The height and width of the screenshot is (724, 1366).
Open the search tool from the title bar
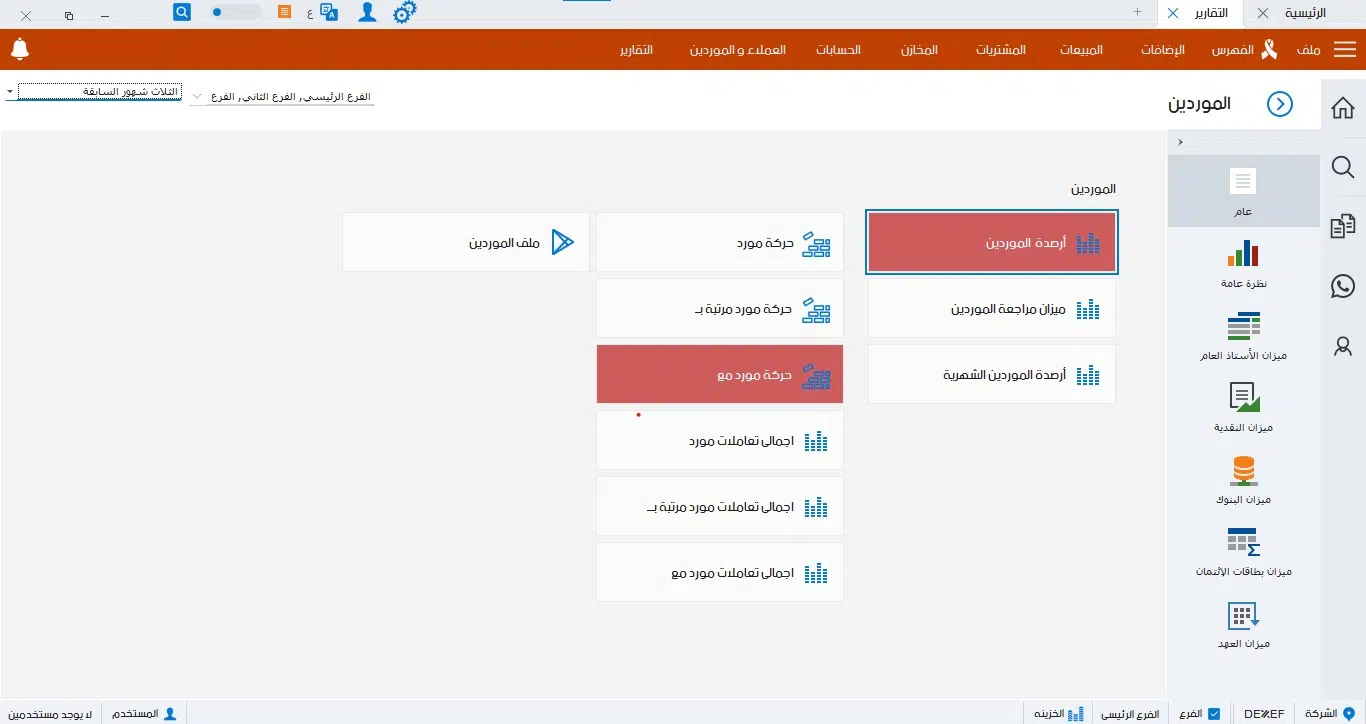181,11
